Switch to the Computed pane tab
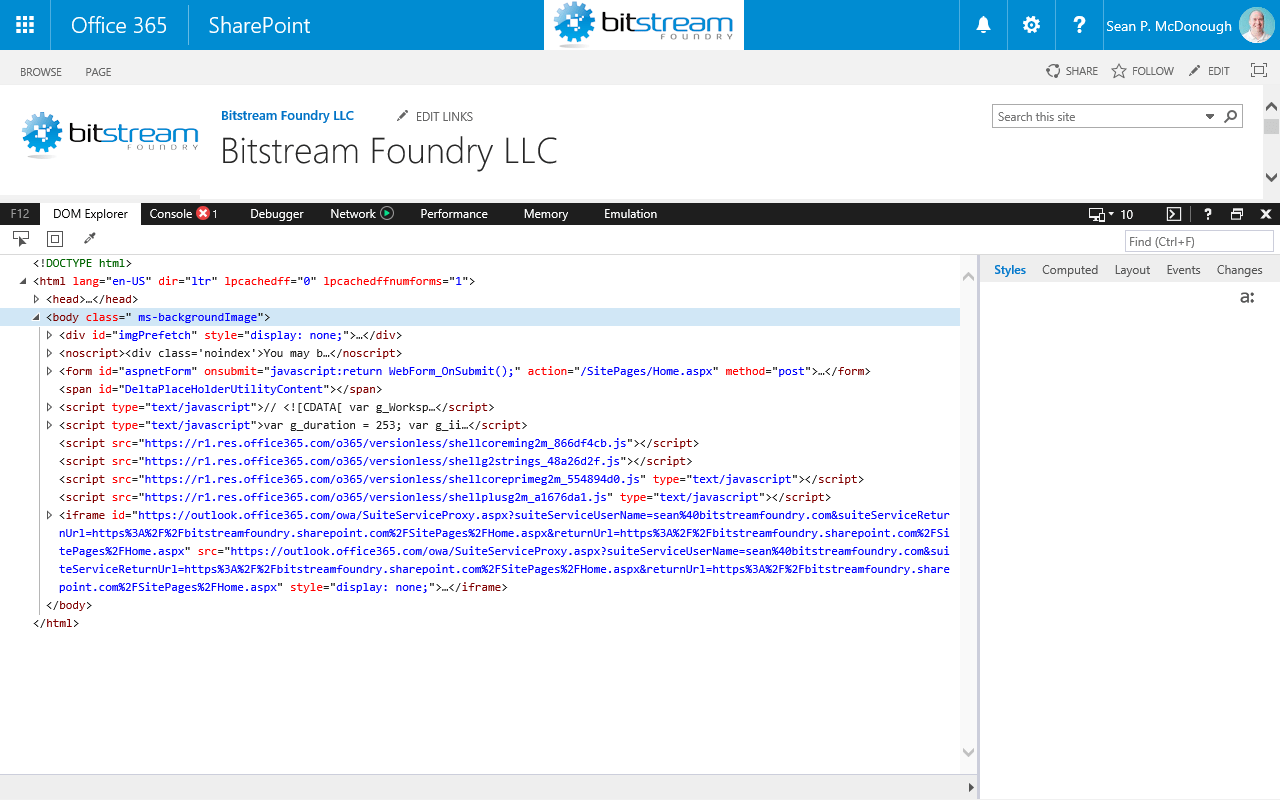 pyautogui.click(x=1070, y=270)
